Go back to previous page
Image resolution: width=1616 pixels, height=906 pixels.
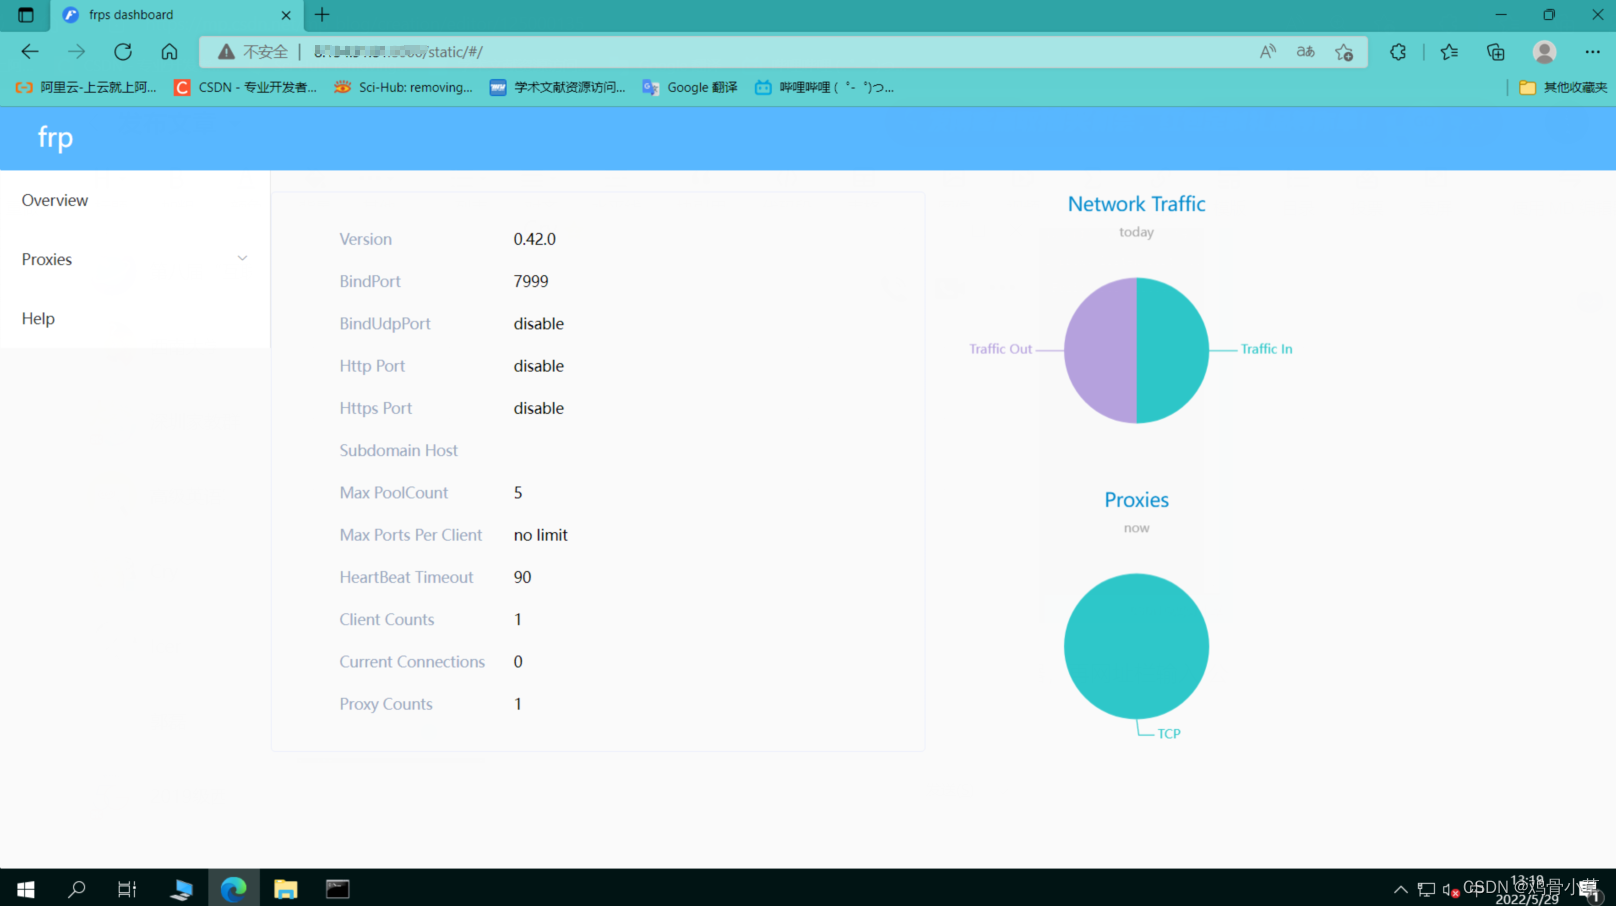point(30,52)
